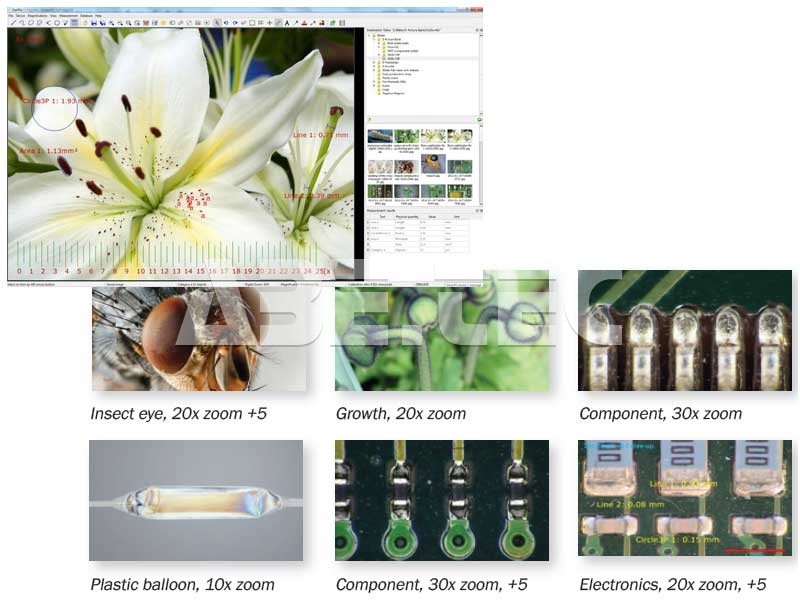Click the 'Physical quantity' column header

tap(403, 216)
